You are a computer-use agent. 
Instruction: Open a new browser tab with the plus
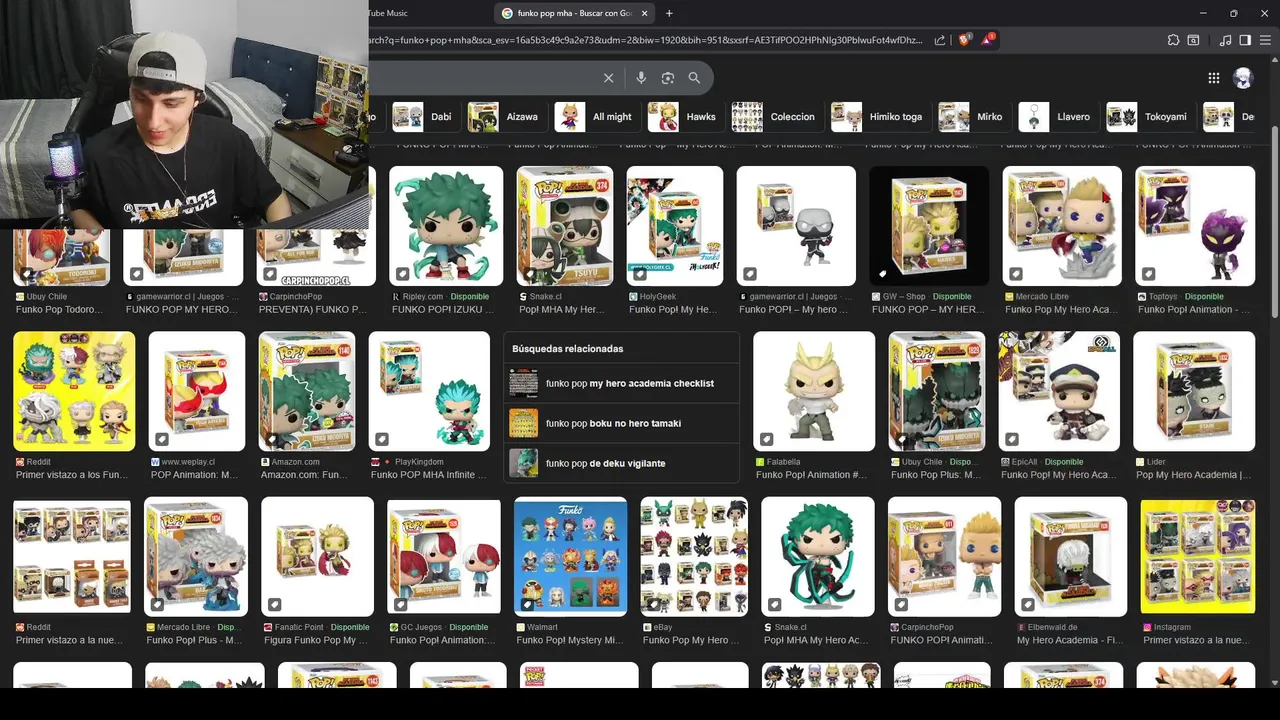tap(669, 13)
